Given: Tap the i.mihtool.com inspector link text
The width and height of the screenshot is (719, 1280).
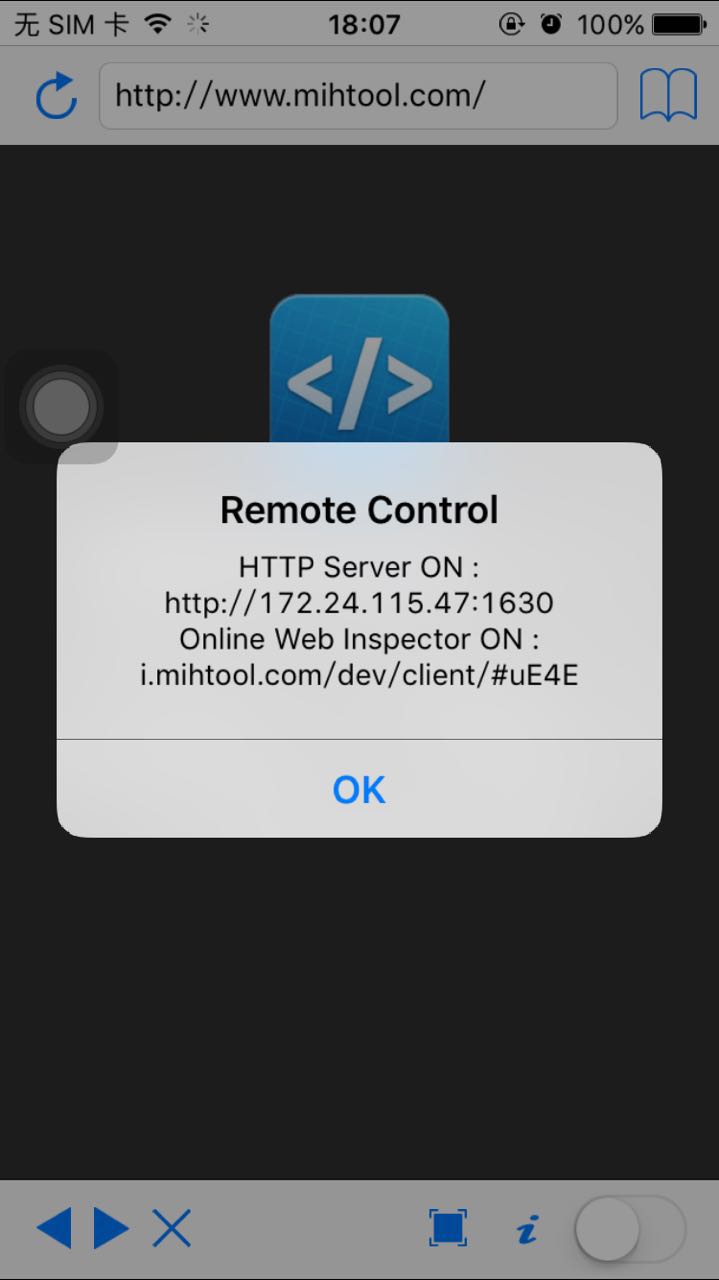Looking at the screenshot, I should pos(359,675).
